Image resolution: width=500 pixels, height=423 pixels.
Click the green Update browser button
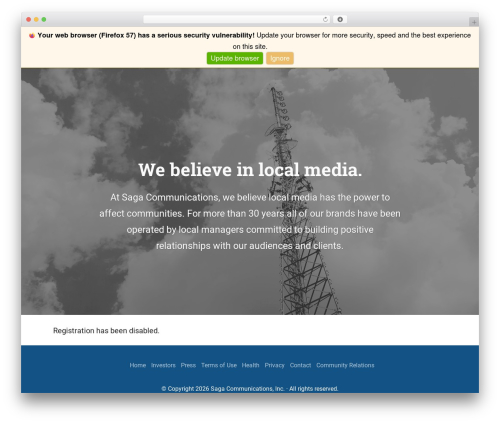coord(235,58)
